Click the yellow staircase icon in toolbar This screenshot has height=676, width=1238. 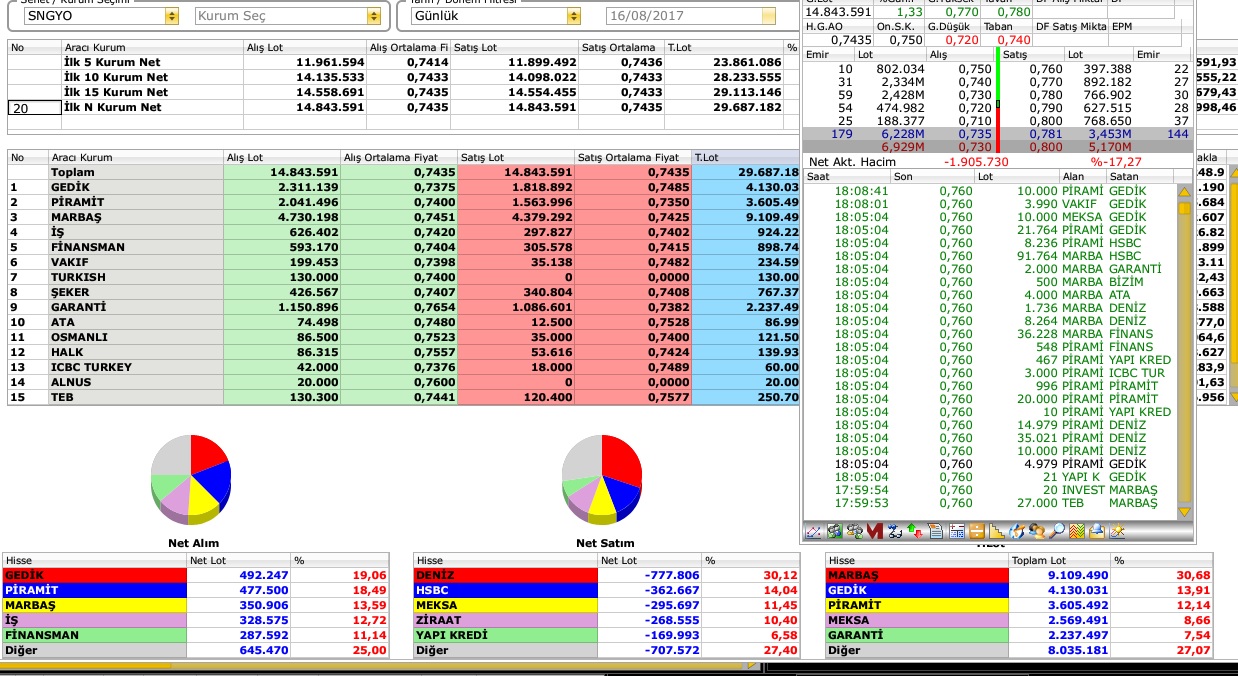(997, 531)
